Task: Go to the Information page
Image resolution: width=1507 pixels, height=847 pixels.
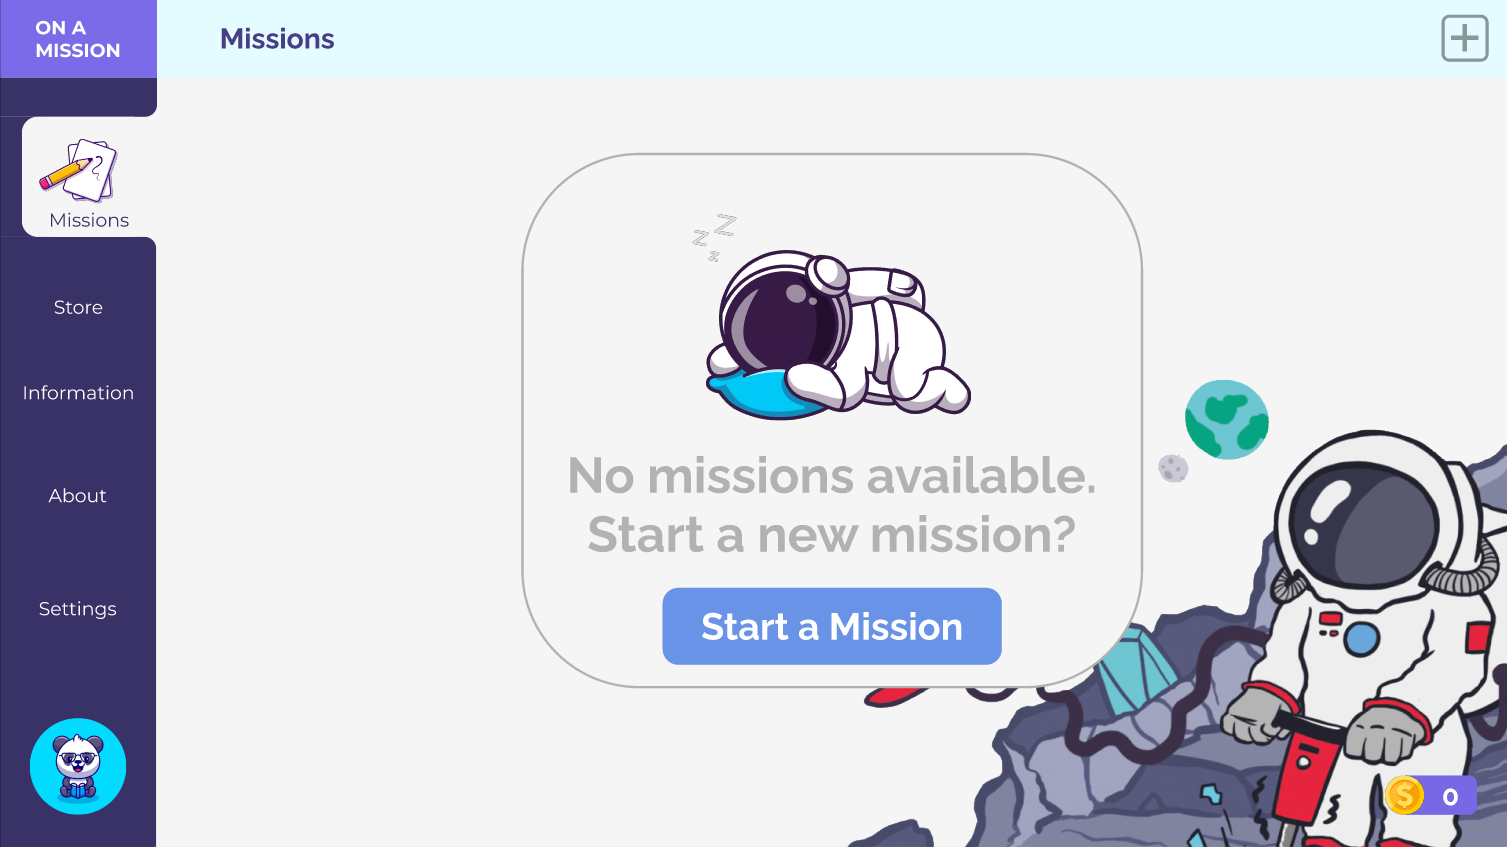Action: [x=78, y=393]
